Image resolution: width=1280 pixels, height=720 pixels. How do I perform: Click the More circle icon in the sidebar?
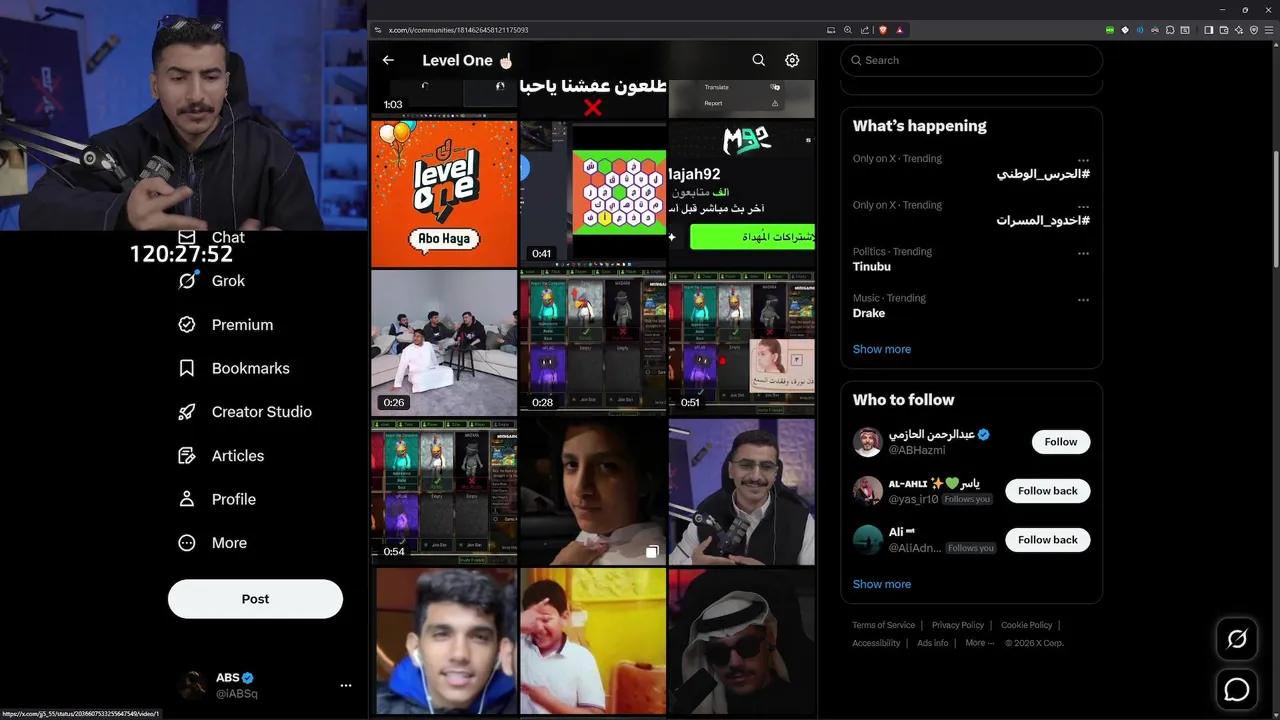187,543
